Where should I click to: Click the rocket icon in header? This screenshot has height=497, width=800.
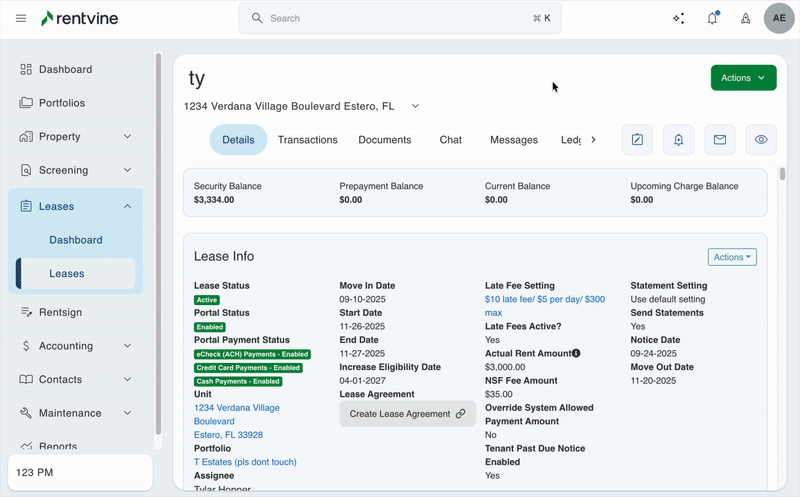coord(745,18)
